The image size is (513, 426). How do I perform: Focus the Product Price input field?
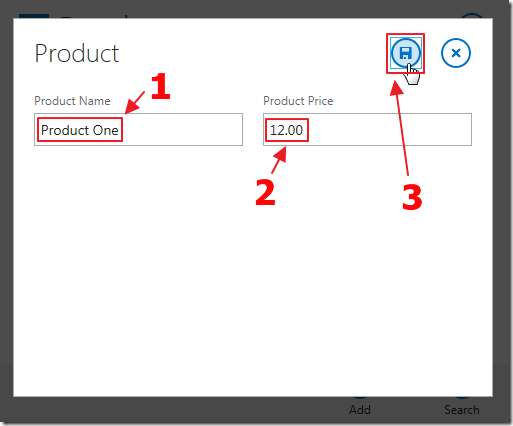click(x=367, y=130)
